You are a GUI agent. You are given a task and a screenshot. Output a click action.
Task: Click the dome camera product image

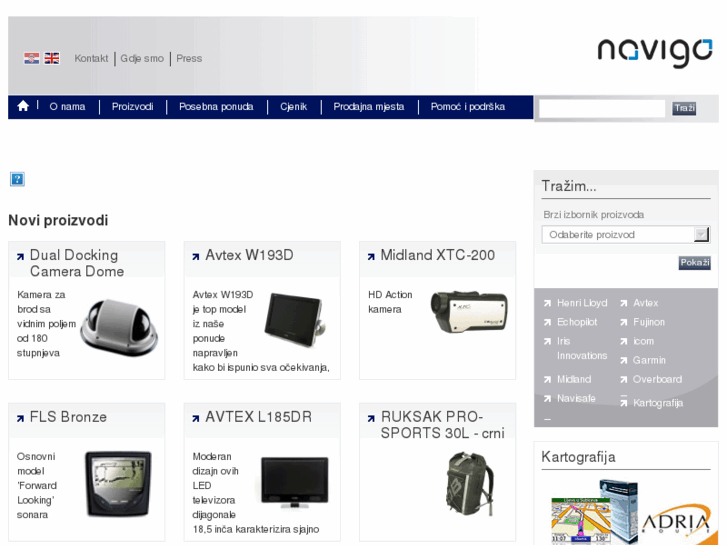119,328
